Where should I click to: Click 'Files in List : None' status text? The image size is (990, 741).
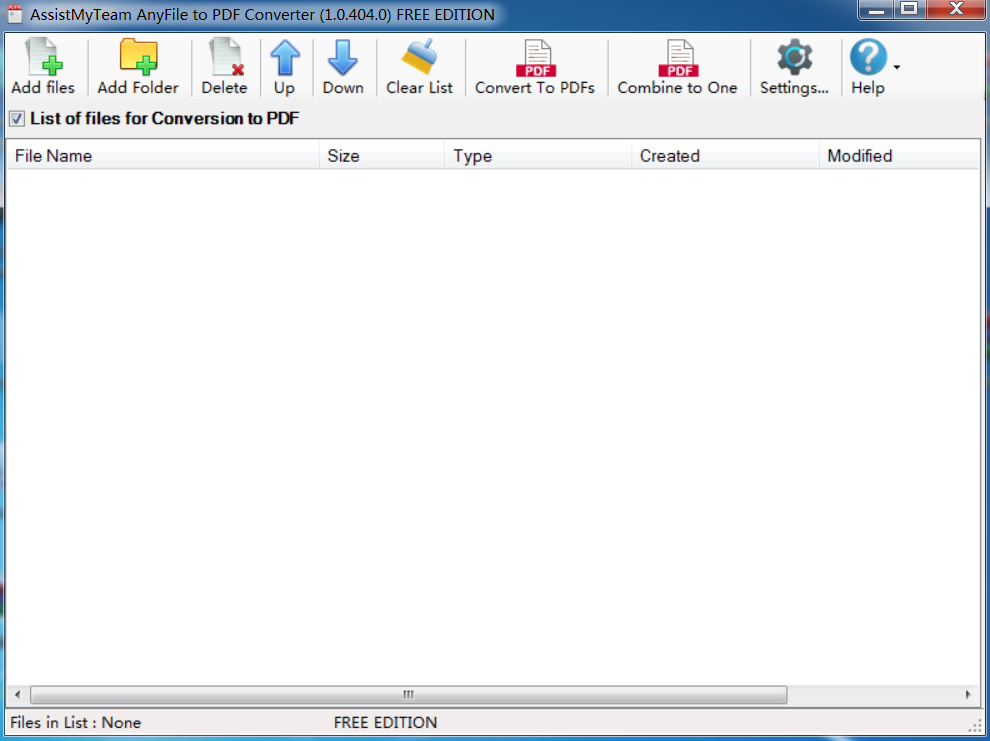76,723
